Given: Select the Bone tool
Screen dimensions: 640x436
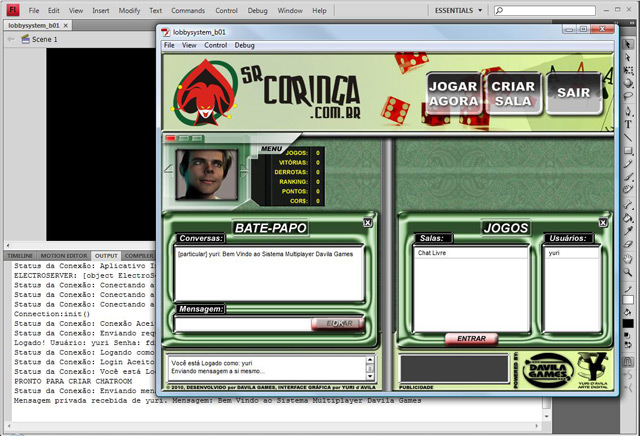Looking at the screenshot, I should click(x=628, y=205).
